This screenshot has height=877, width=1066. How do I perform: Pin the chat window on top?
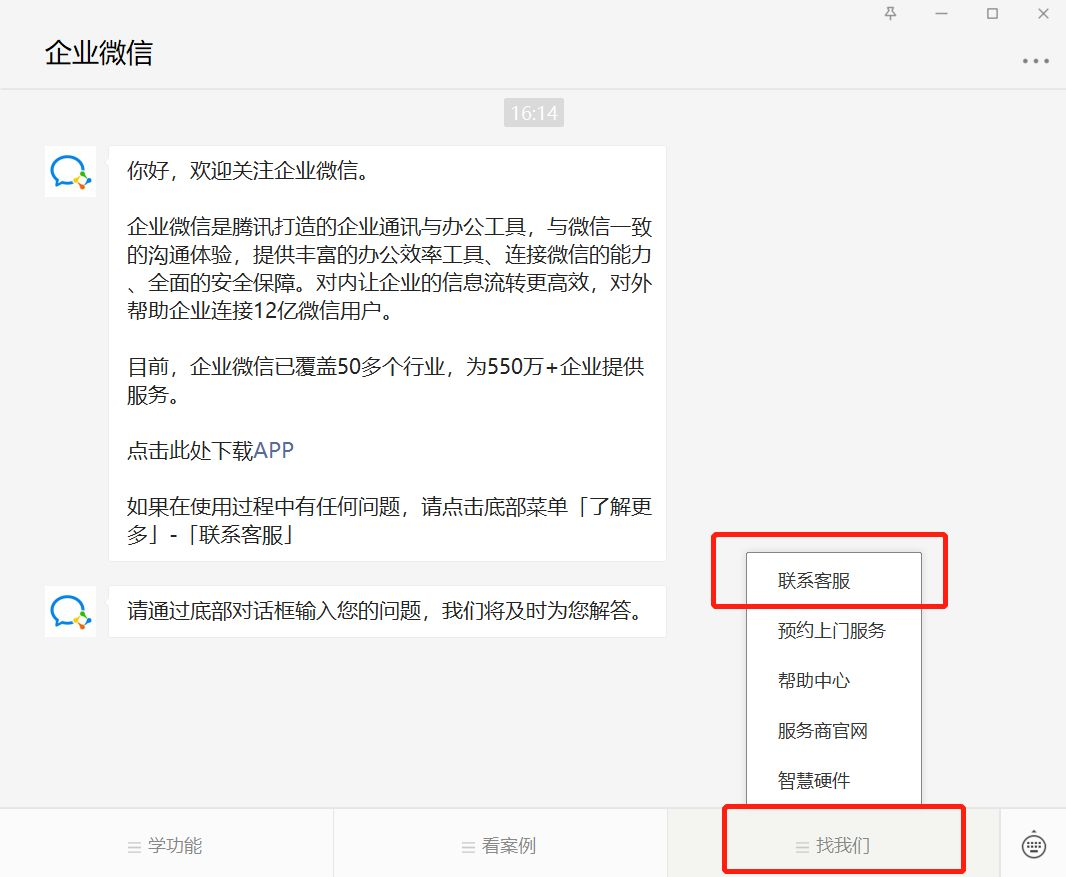(x=891, y=14)
